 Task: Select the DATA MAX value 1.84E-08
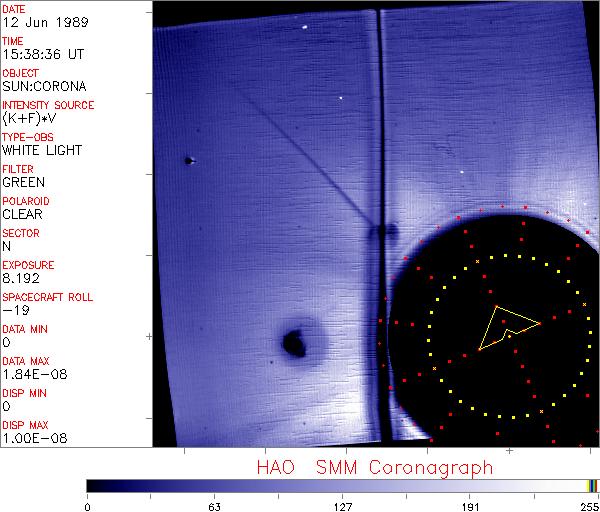[x=31, y=375]
